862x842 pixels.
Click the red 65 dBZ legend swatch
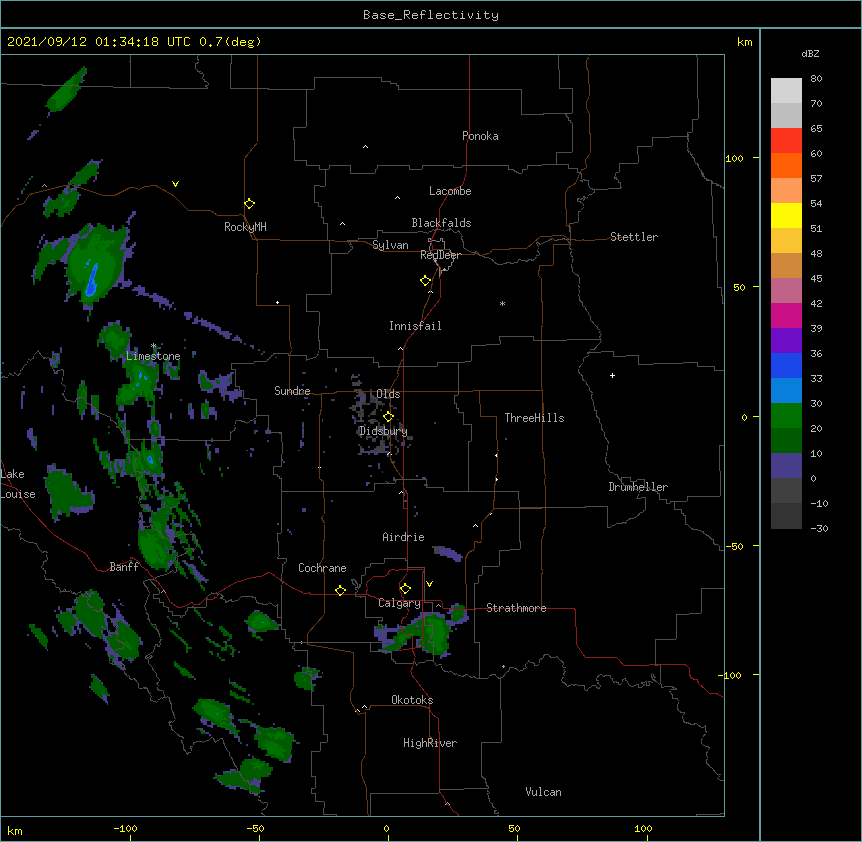[x=786, y=140]
